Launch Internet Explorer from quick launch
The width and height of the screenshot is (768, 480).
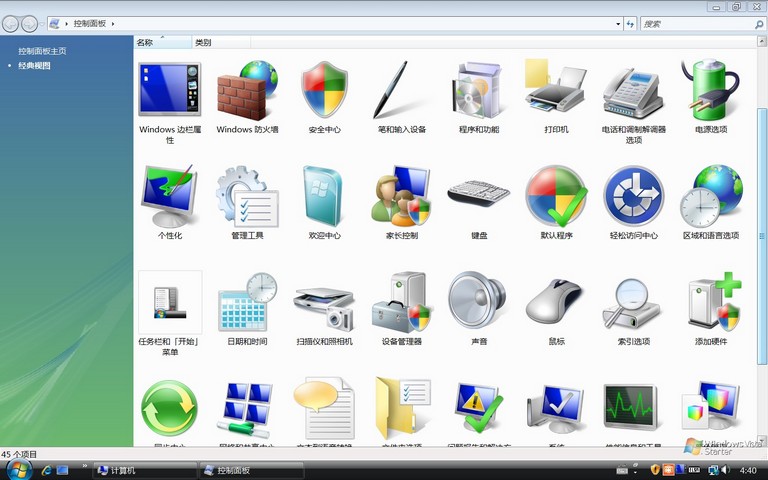click(x=47, y=470)
